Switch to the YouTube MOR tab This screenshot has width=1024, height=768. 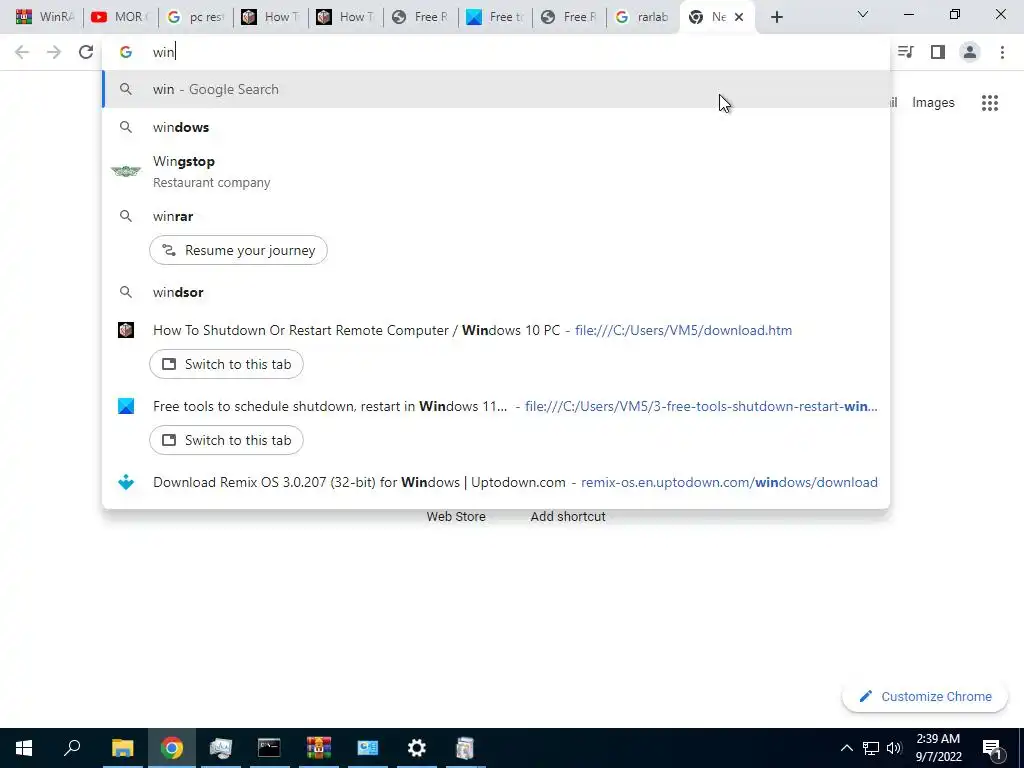pos(120,17)
